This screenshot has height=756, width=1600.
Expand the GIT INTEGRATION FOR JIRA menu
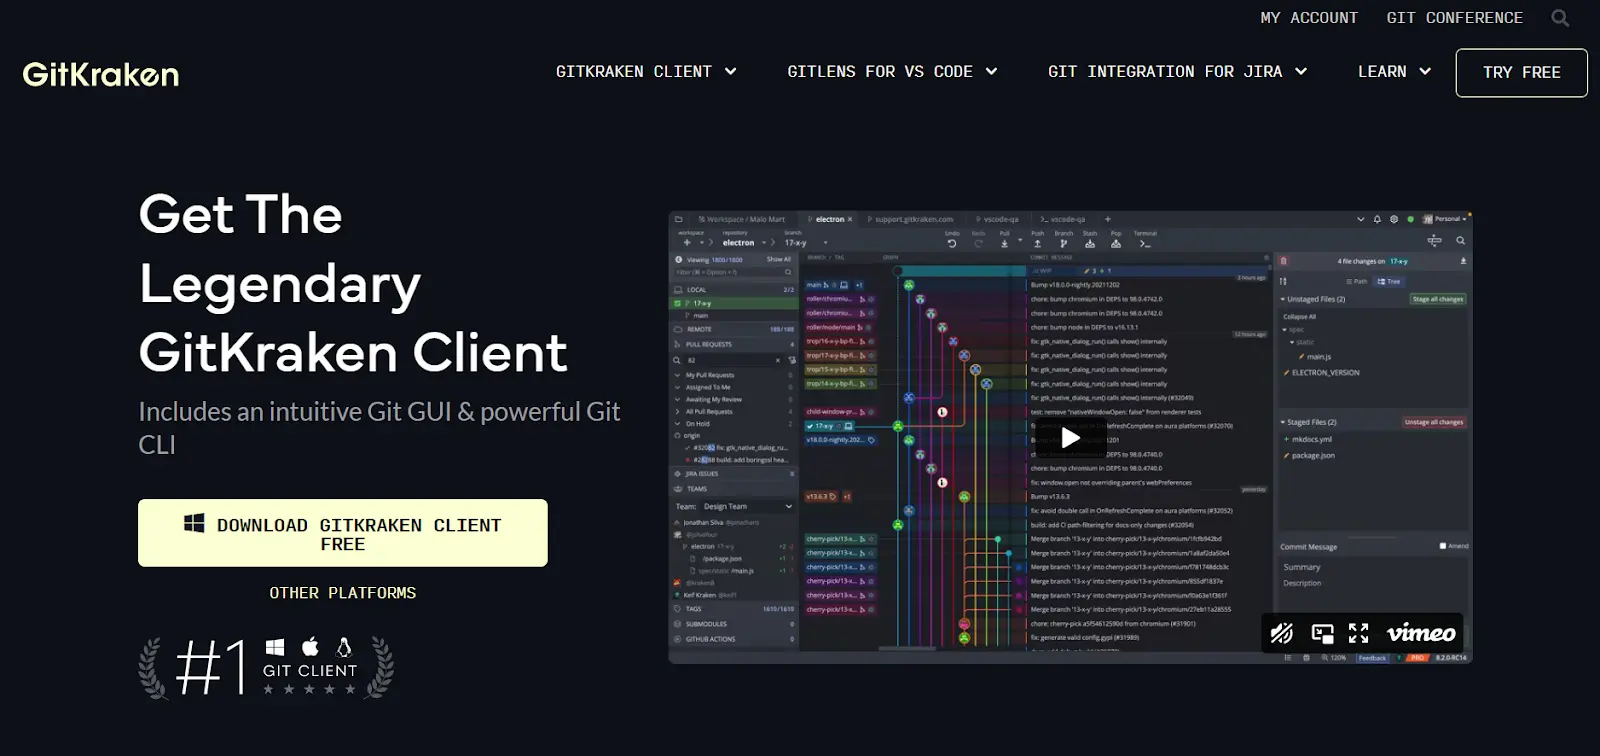[1177, 72]
